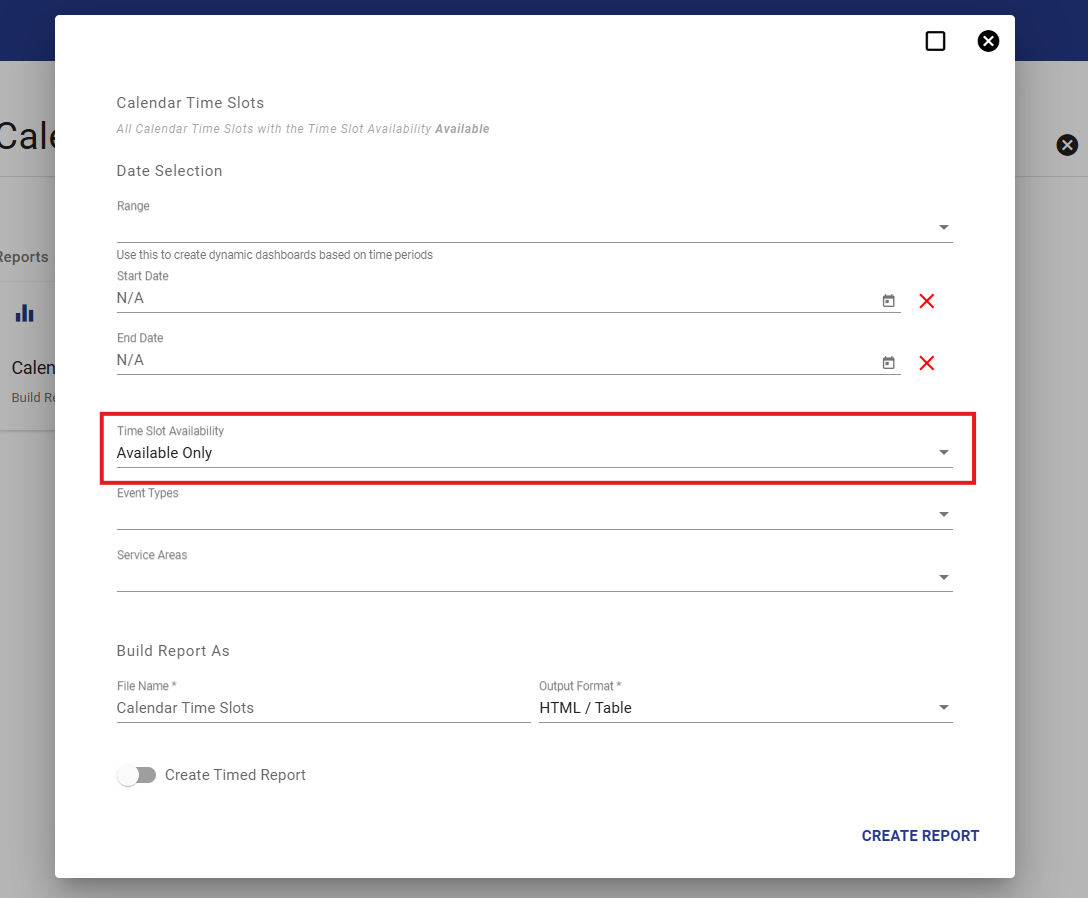Clear the Start Date with red X

(x=926, y=301)
